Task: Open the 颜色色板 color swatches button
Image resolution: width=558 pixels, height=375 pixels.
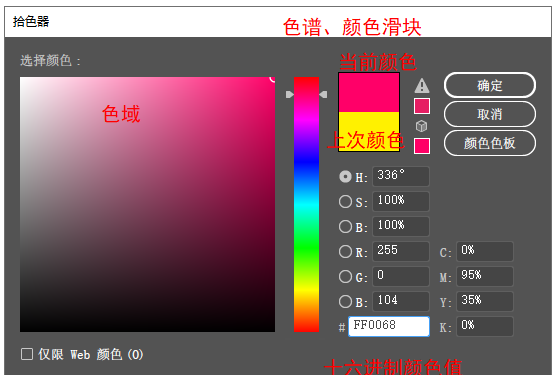Action: [490, 143]
